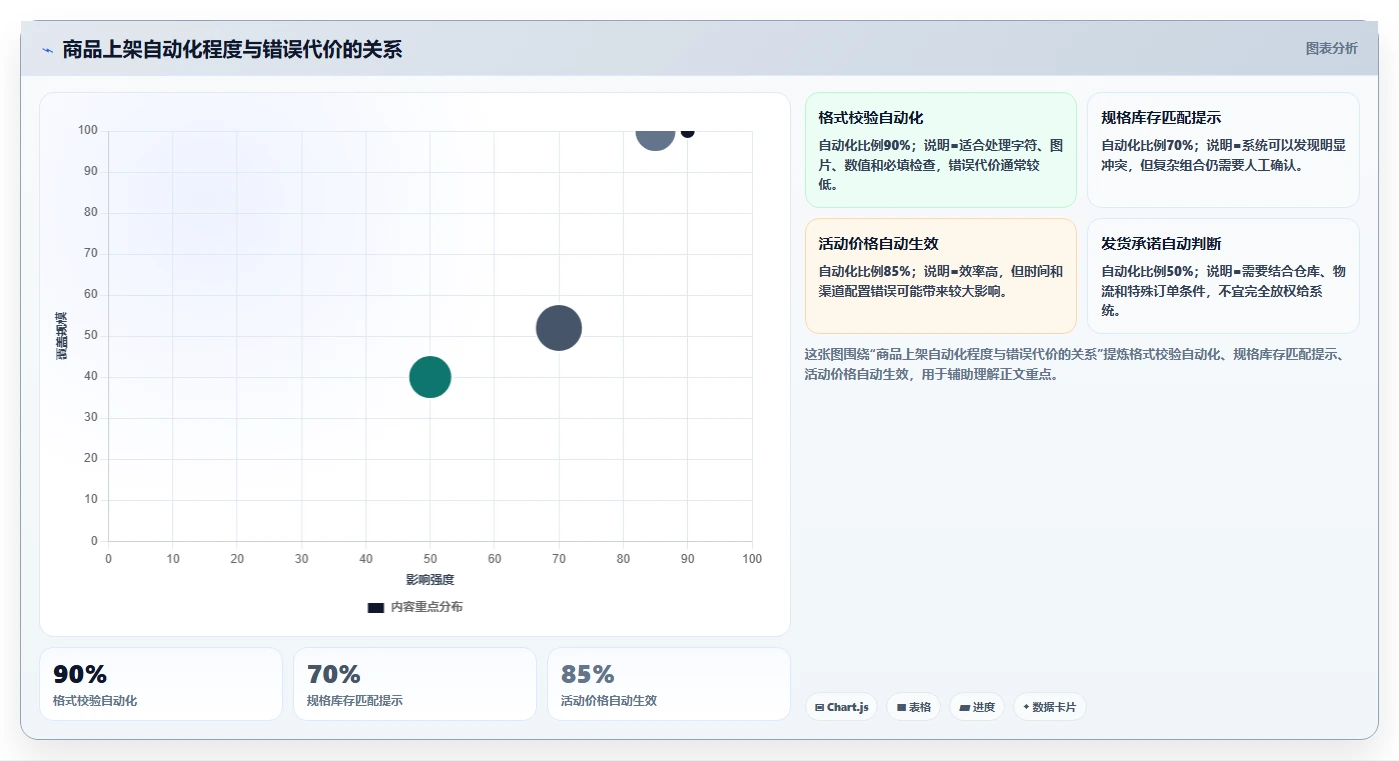Open the 活动价格自动生效 orange card

(x=940, y=276)
